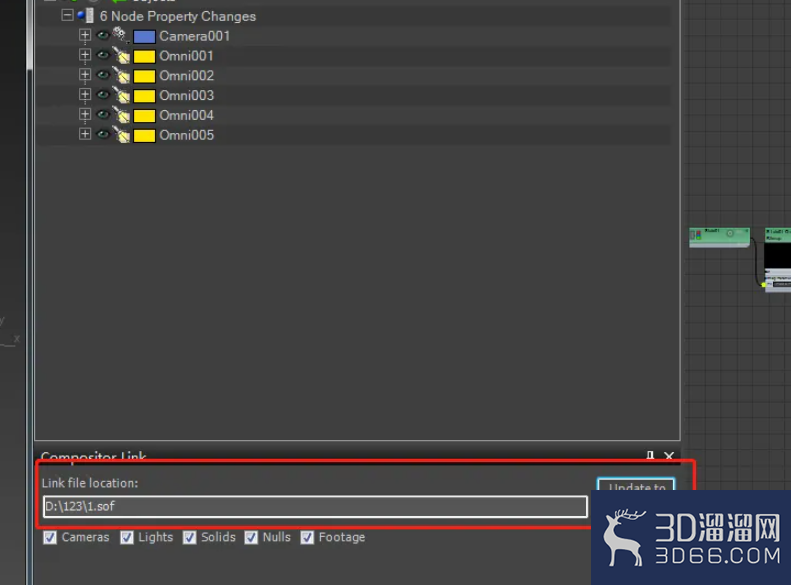Viewport: 791px width, 585px height.
Task: Expand the Omni002 tree node
Action: 85,75
